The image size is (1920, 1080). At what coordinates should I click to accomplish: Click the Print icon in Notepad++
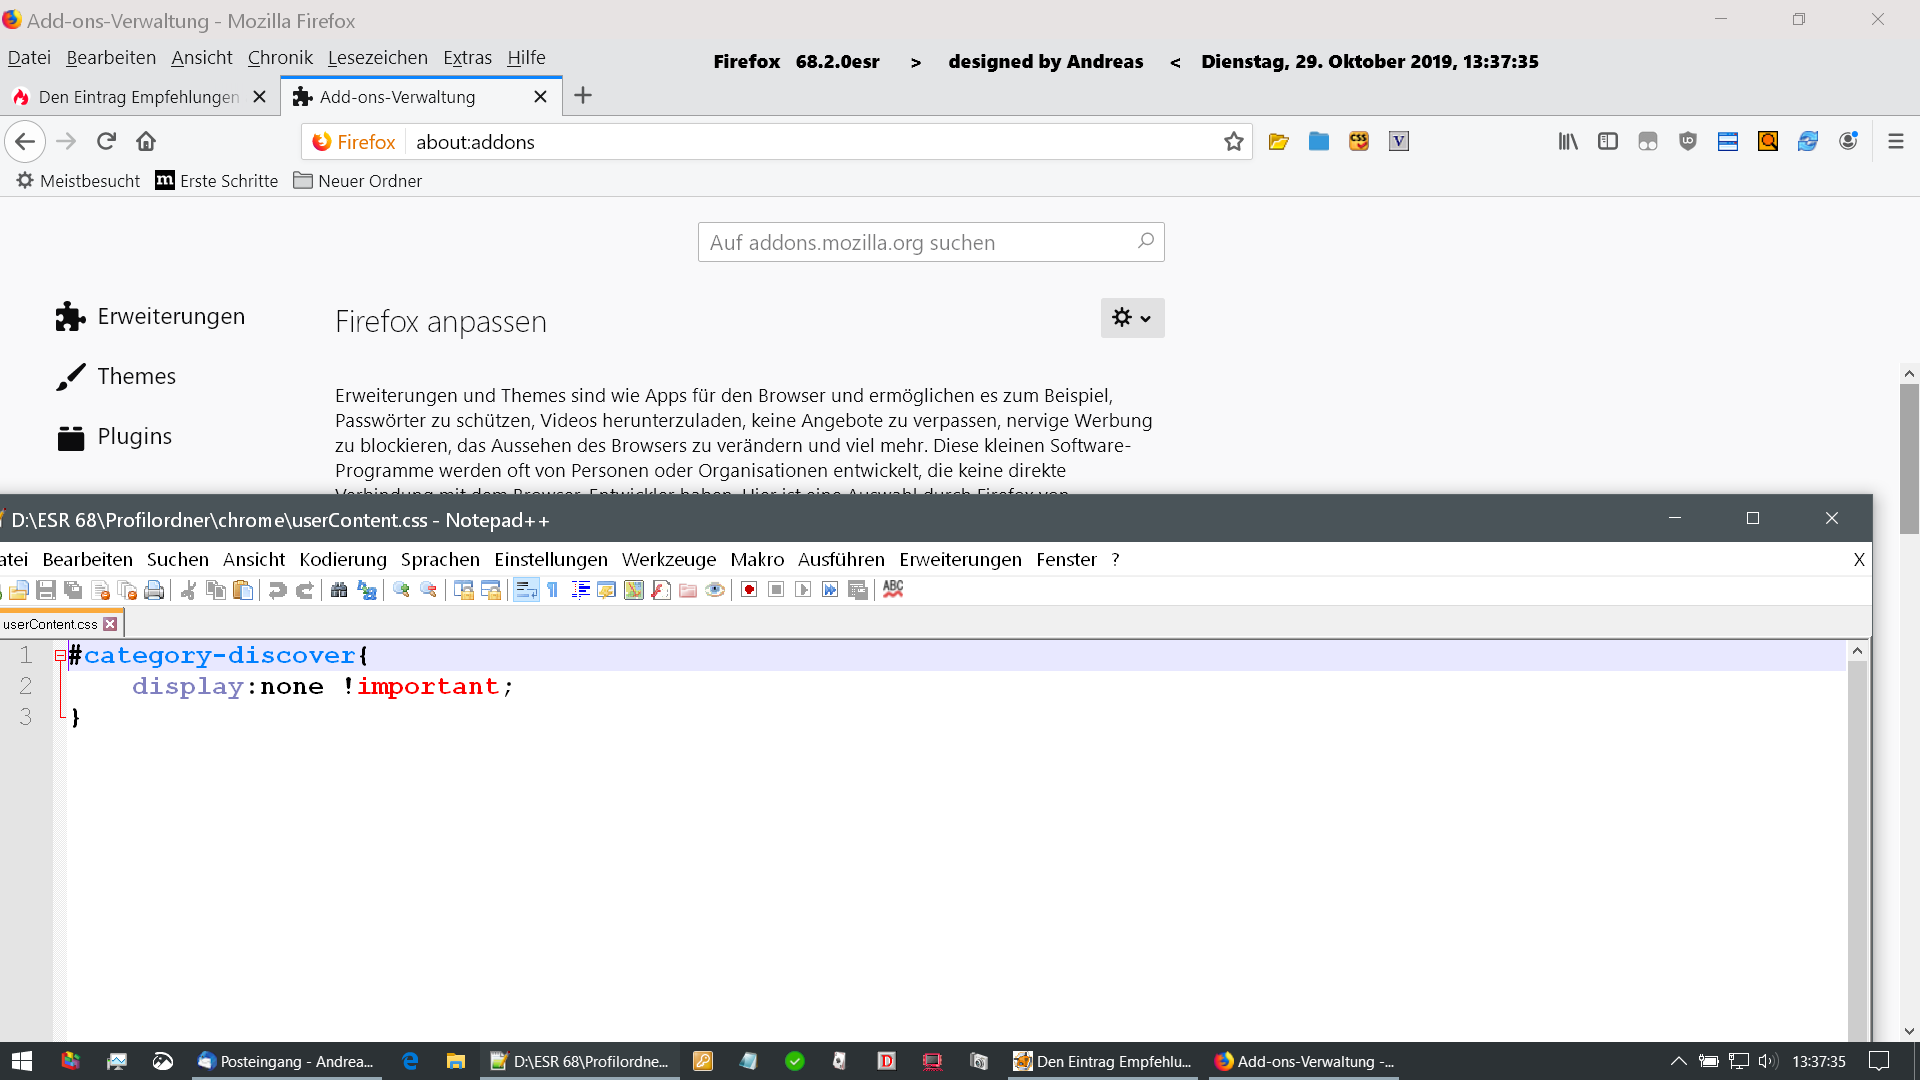pos(154,590)
